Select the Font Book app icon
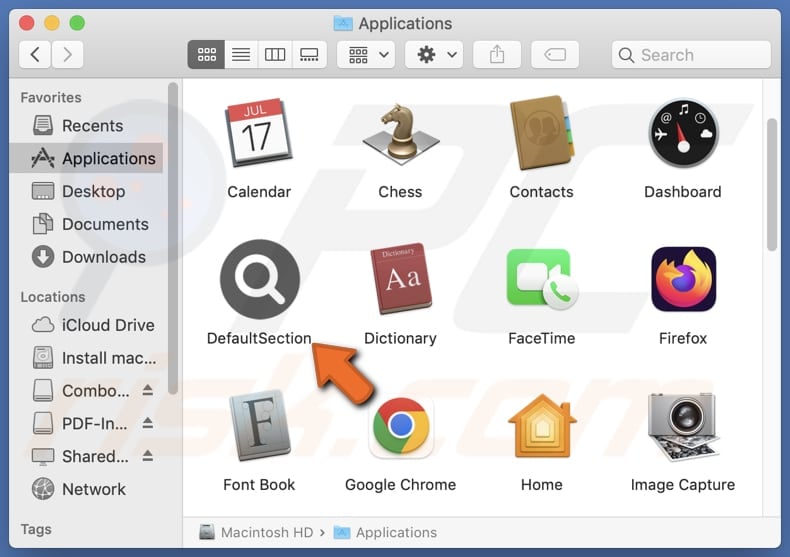Image resolution: width=790 pixels, height=557 pixels. point(259,426)
